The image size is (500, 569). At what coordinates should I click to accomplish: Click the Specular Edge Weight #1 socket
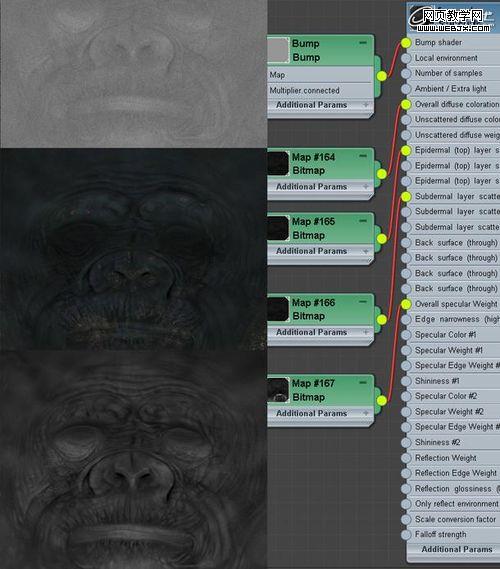click(406, 365)
